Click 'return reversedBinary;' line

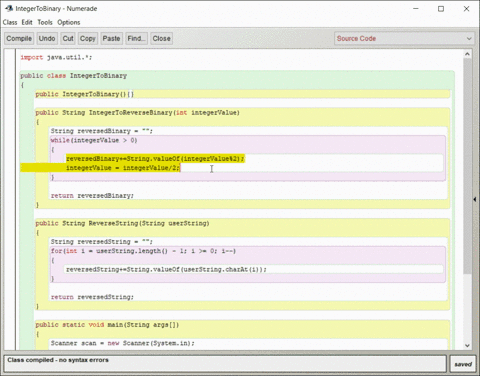click(x=92, y=196)
